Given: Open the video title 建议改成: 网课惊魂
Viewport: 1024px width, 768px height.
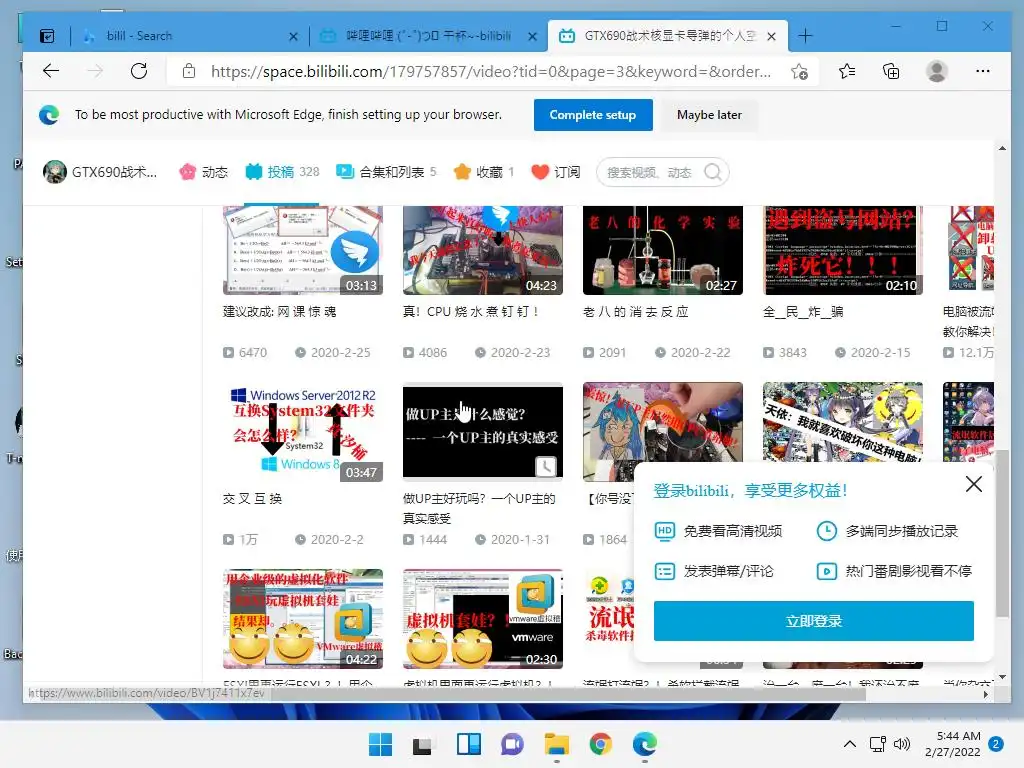Looking at the screenshot, I should pyautogui.click(x=280, y=312).
